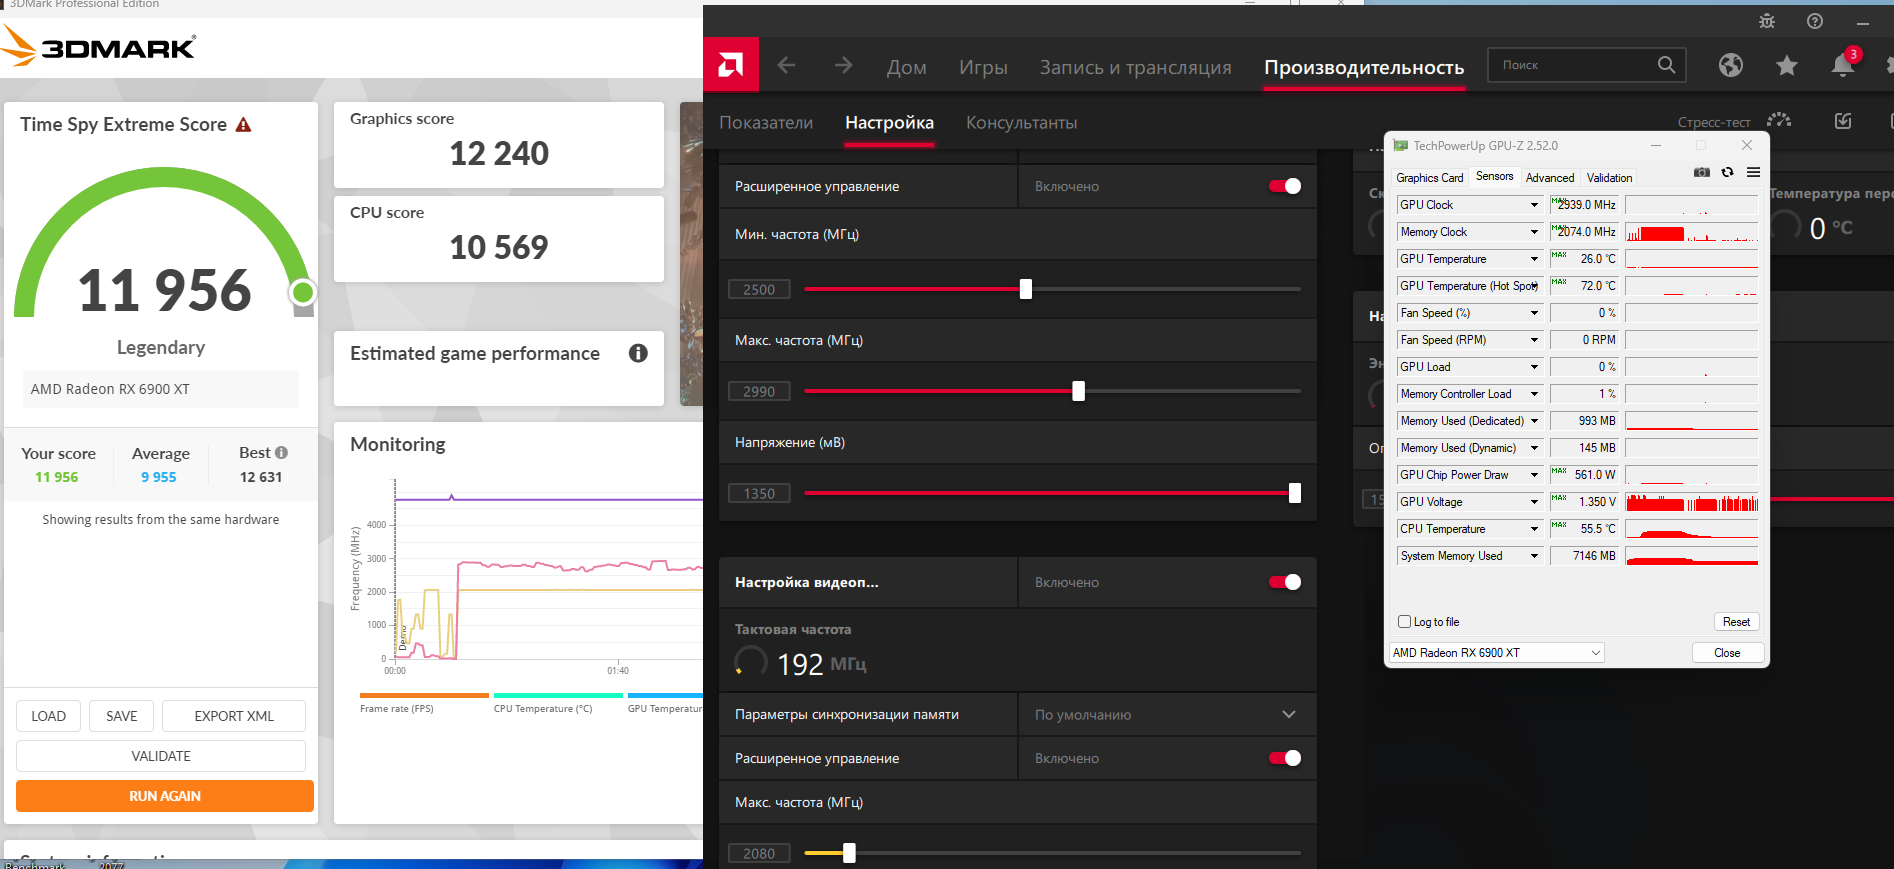Click the 3DMark logo

(x=98, y=46)
